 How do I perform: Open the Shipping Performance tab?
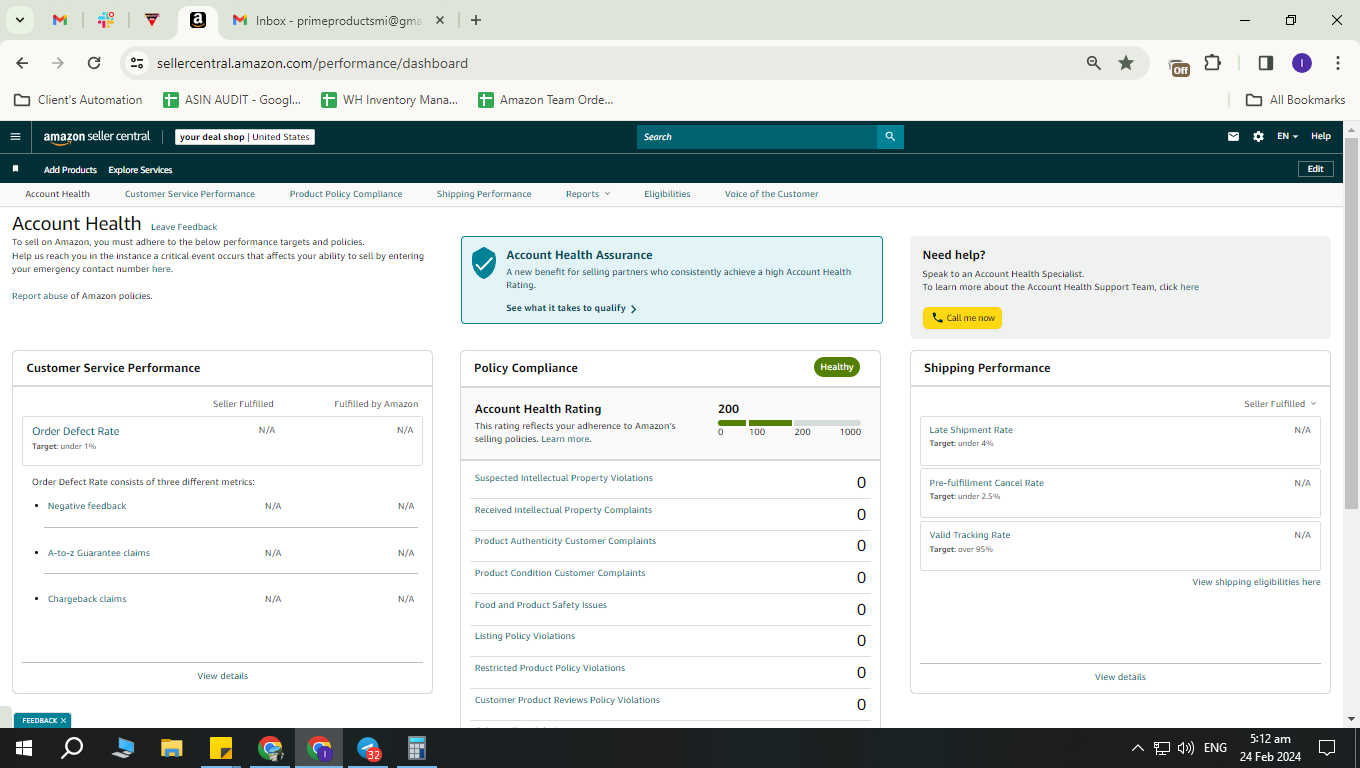point(484,194)
